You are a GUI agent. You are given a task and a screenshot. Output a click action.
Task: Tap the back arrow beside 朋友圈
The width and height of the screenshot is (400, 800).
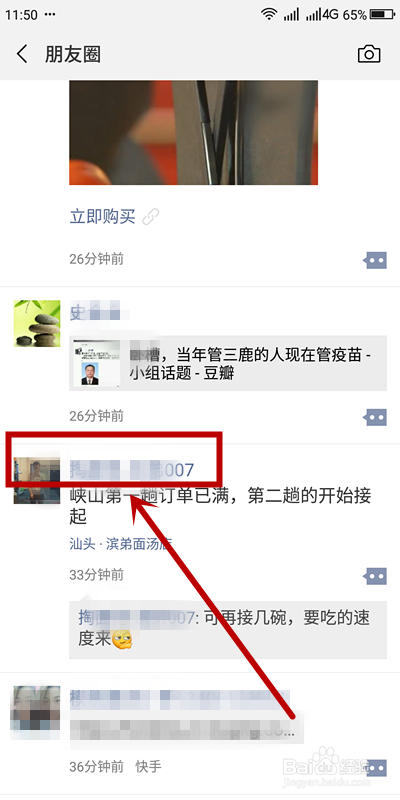(x=22, y=54)
